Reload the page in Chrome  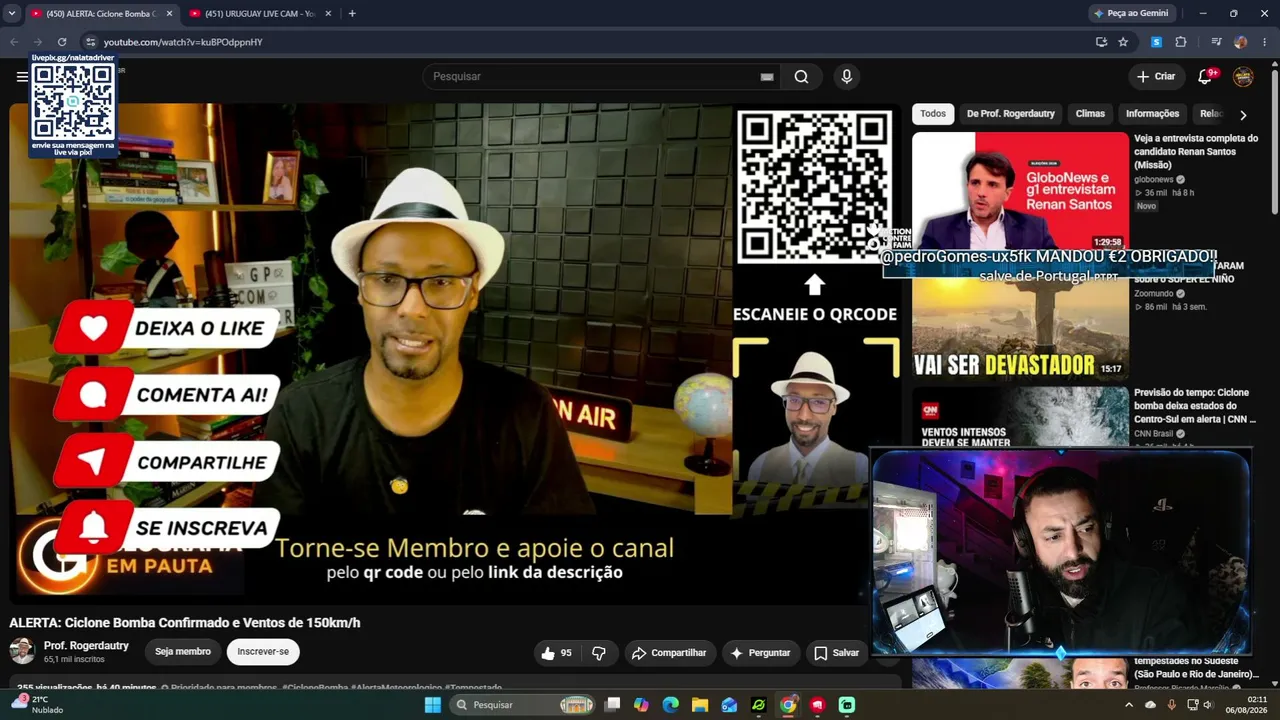point(62,42)
